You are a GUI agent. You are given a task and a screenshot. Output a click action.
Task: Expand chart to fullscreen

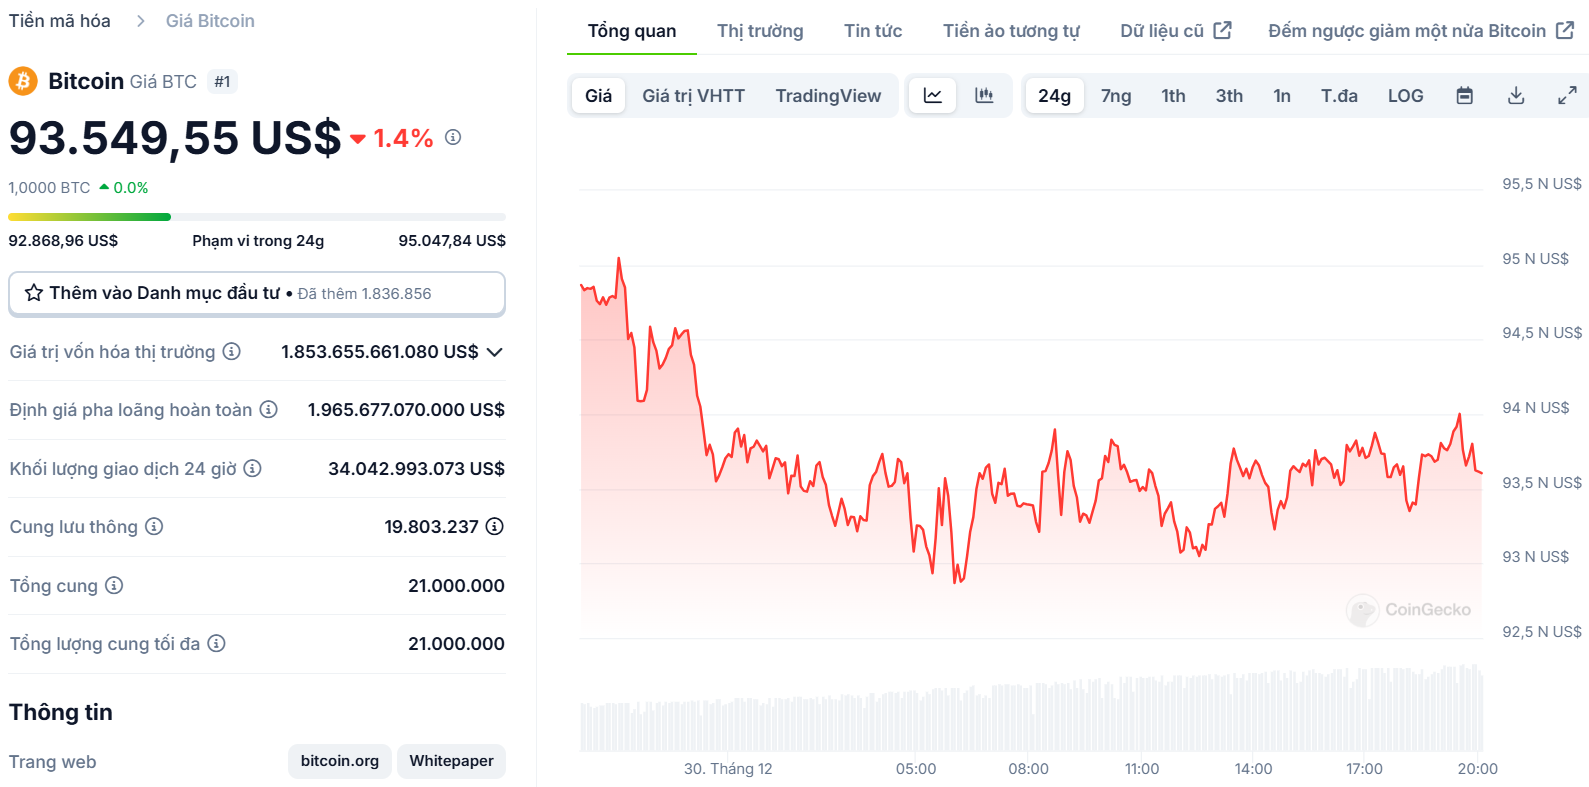(x=1567, y=95)
